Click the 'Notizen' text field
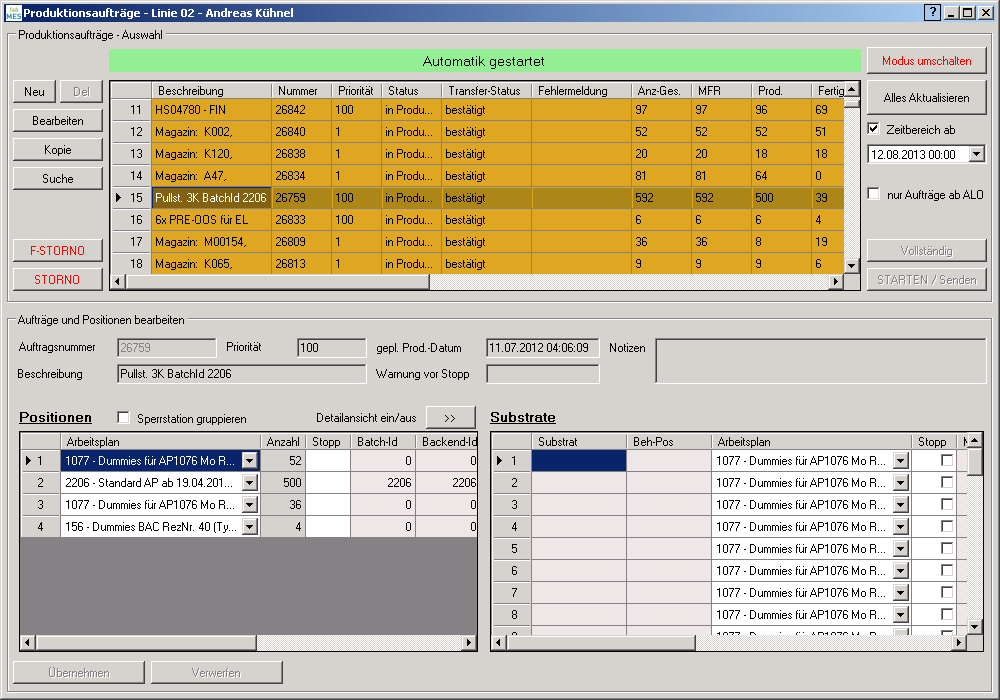The width and height of the screenshot is (1000, 700). [820, 361]
